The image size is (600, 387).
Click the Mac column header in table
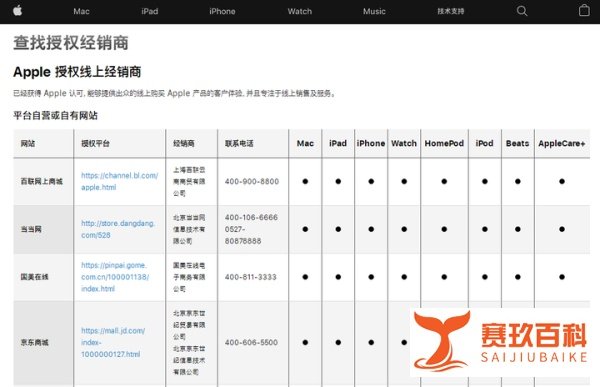click(305, 143)
